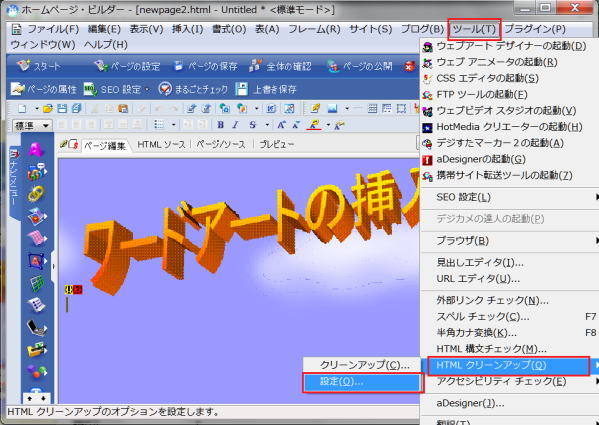This screenshot has height=425, width=599.
Task: Open the font color dropdown arrow
Action: [x=328, y=125]
